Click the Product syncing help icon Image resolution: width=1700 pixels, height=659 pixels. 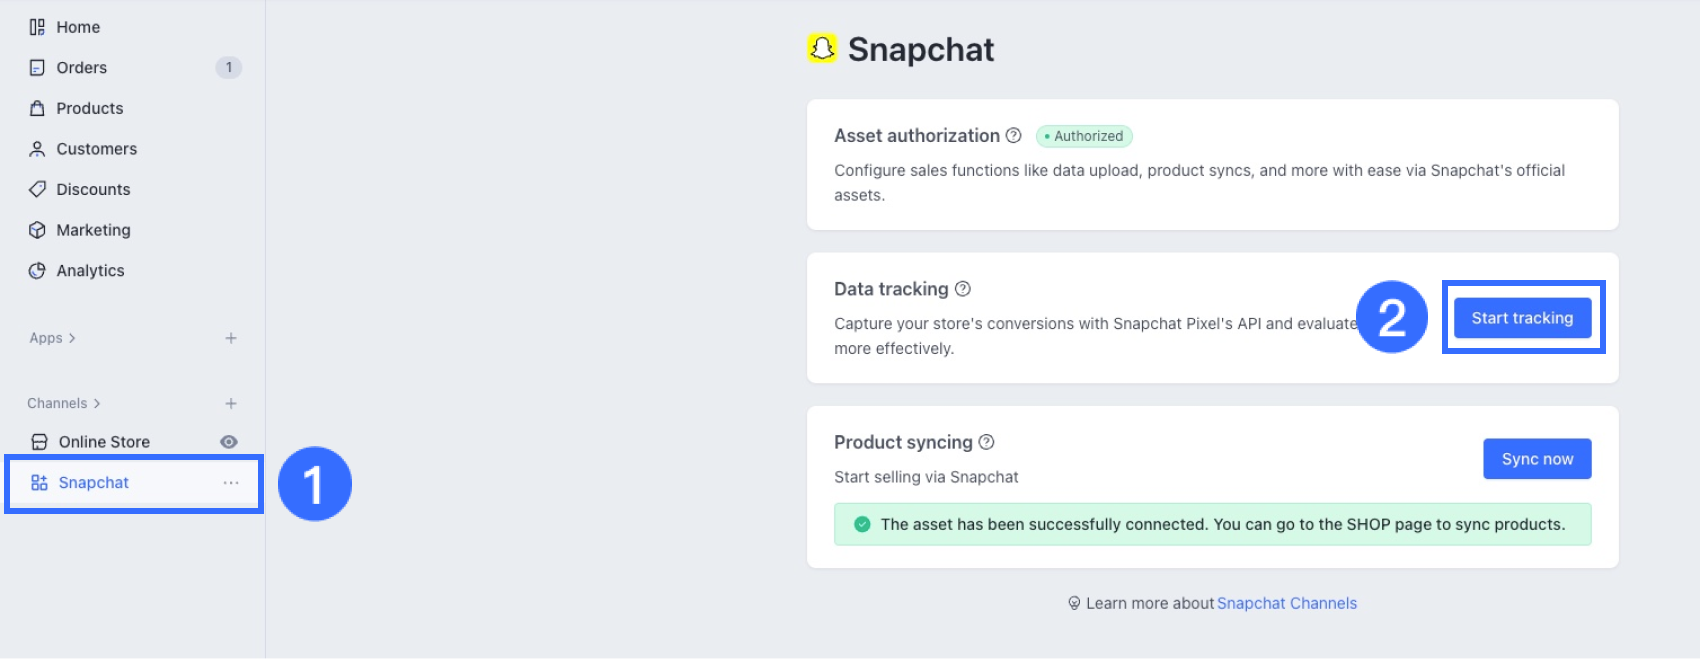[986, 442]
